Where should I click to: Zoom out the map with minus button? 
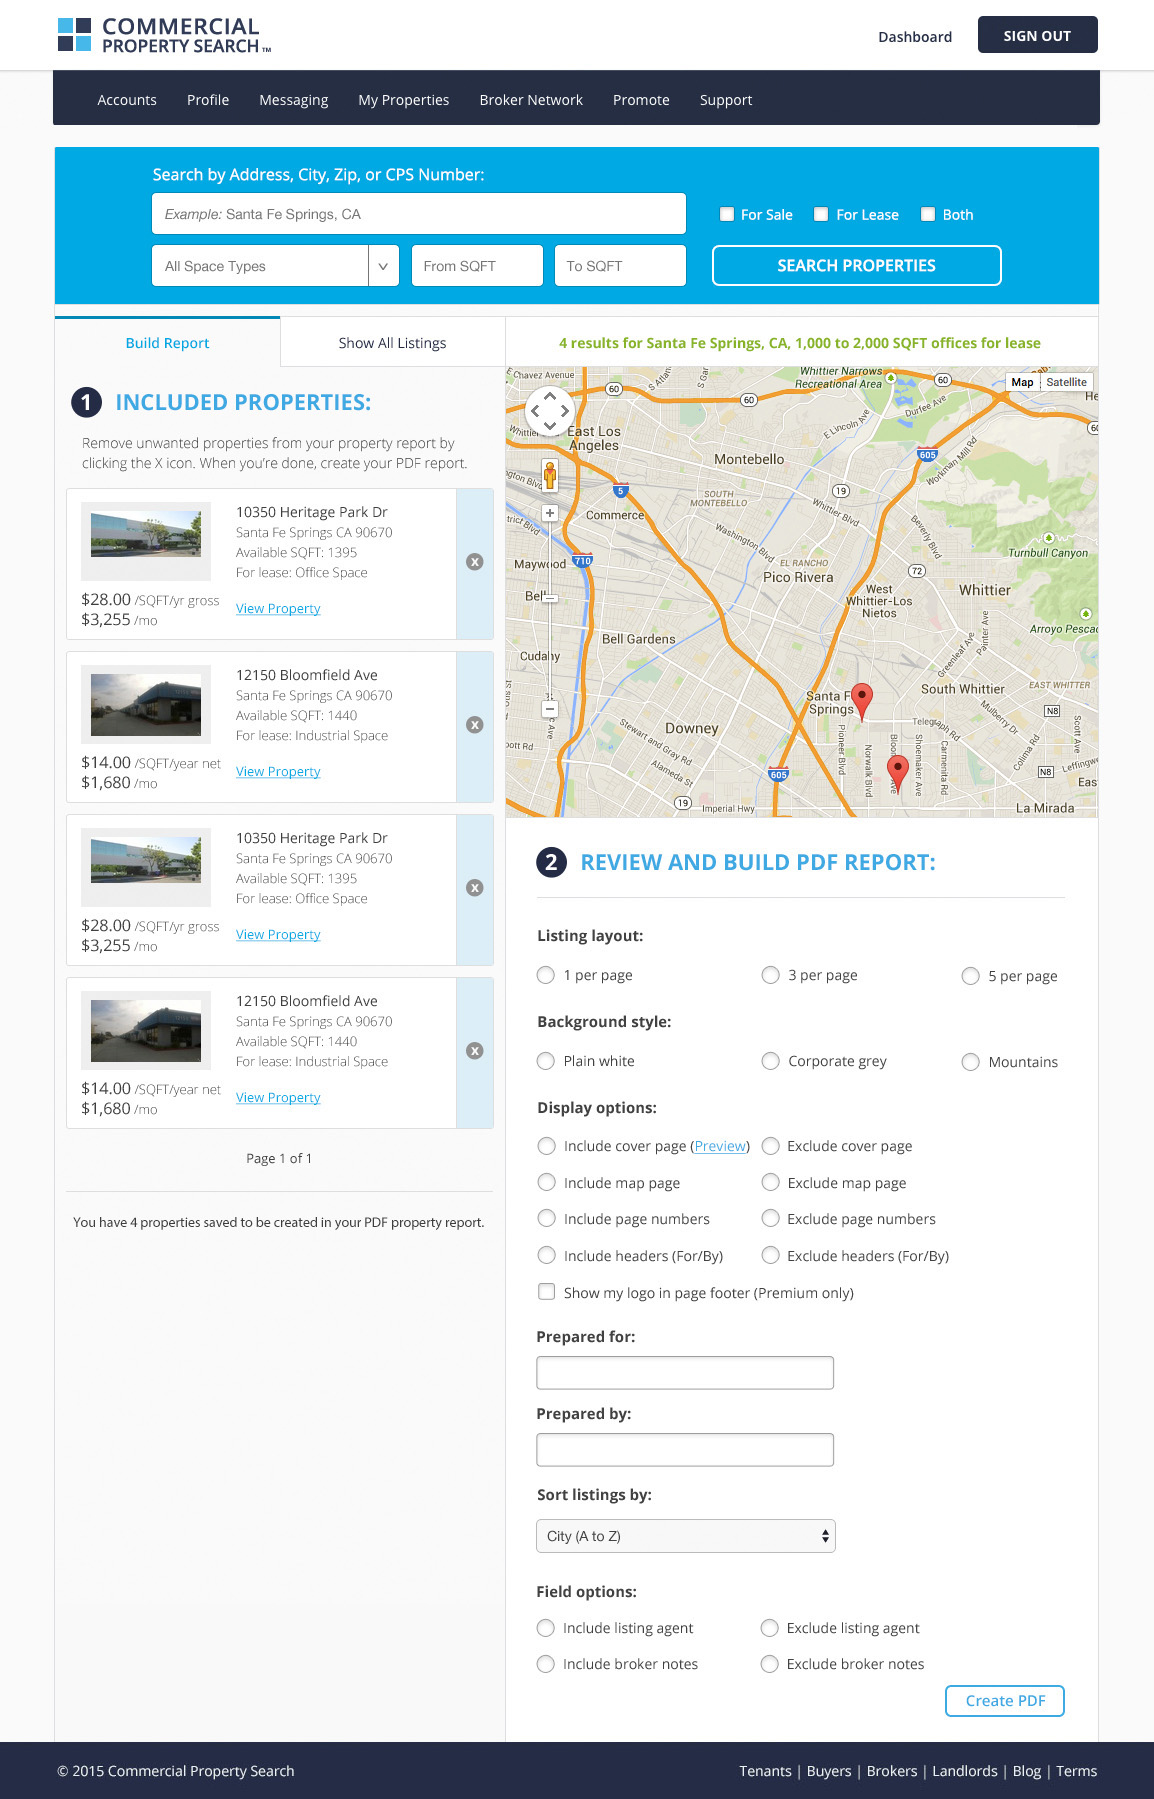coord(549,709)
